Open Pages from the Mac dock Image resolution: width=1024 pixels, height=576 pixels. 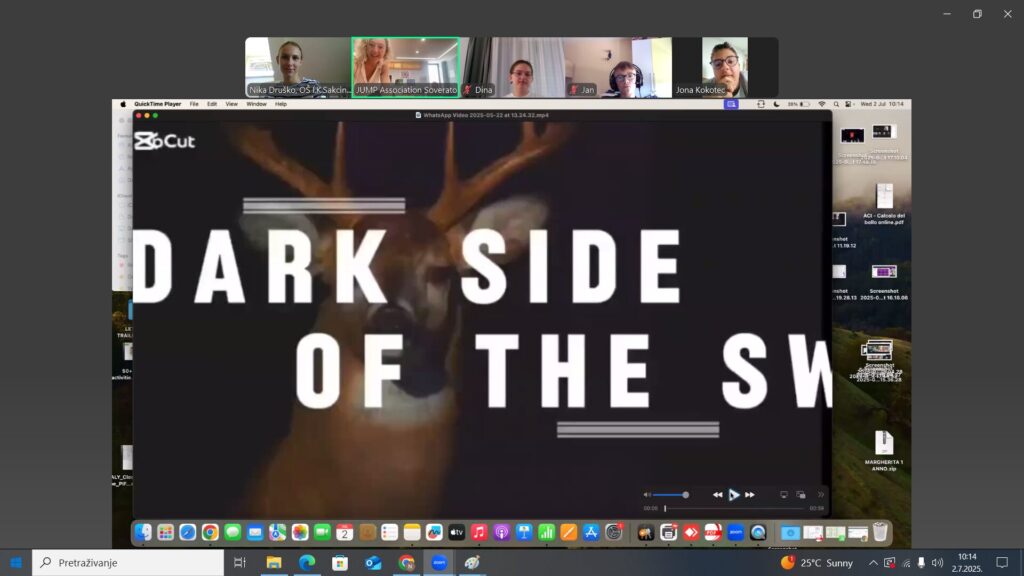pyautogui.click(x=569, y=532)
